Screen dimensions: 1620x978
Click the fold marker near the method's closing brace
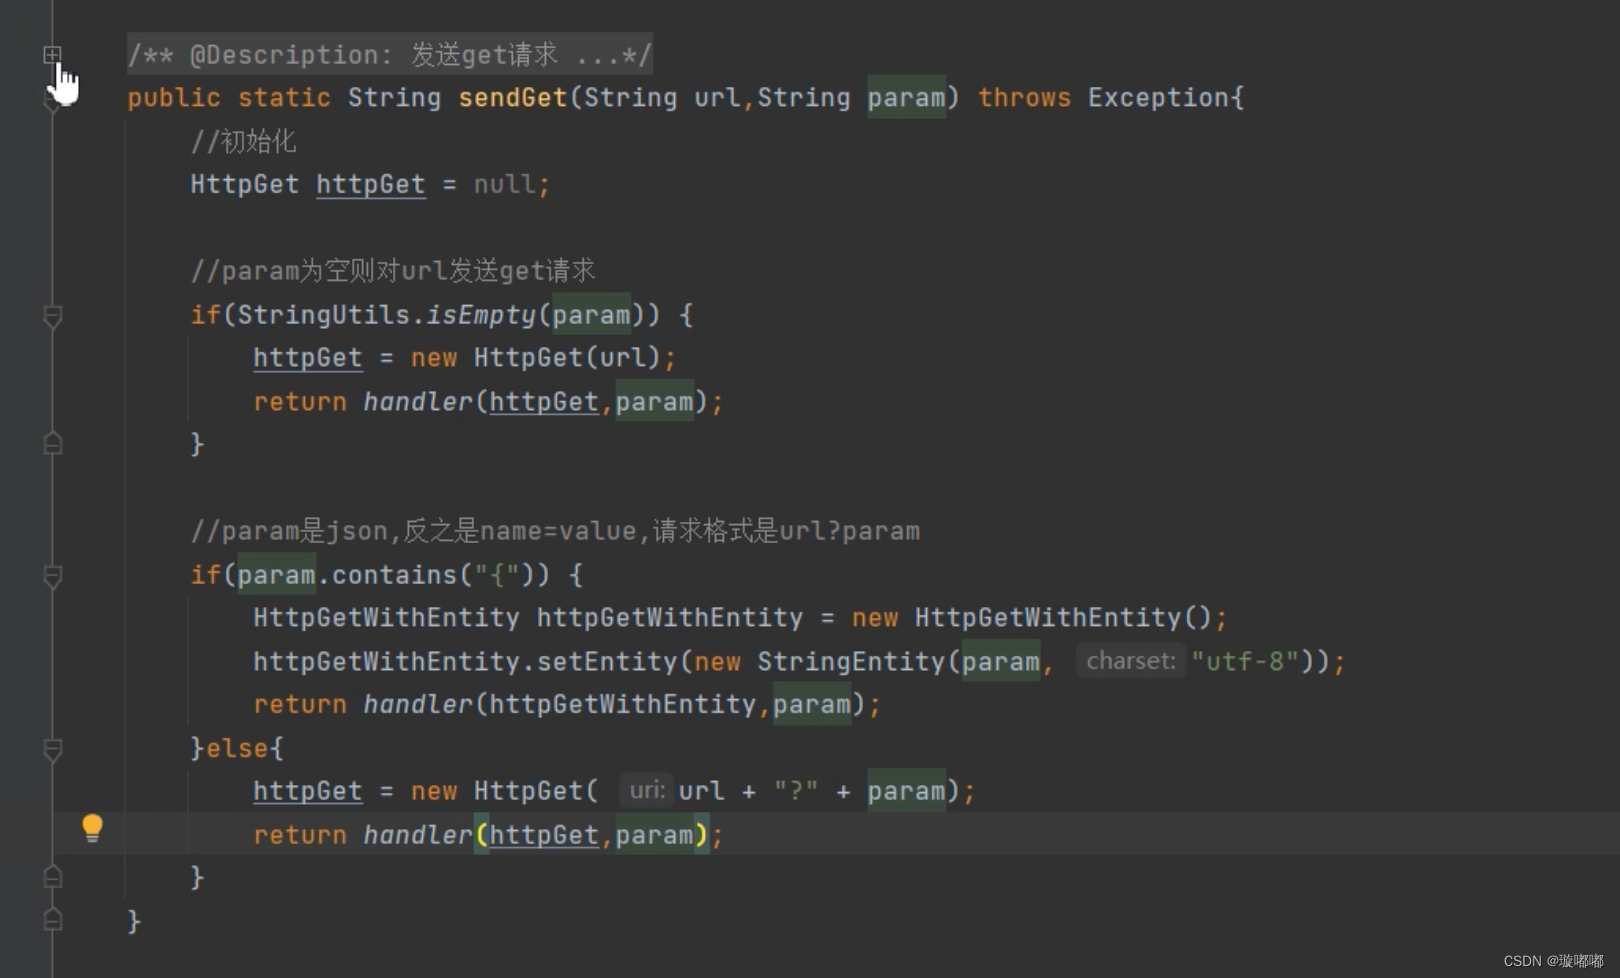tap(52, 920)
